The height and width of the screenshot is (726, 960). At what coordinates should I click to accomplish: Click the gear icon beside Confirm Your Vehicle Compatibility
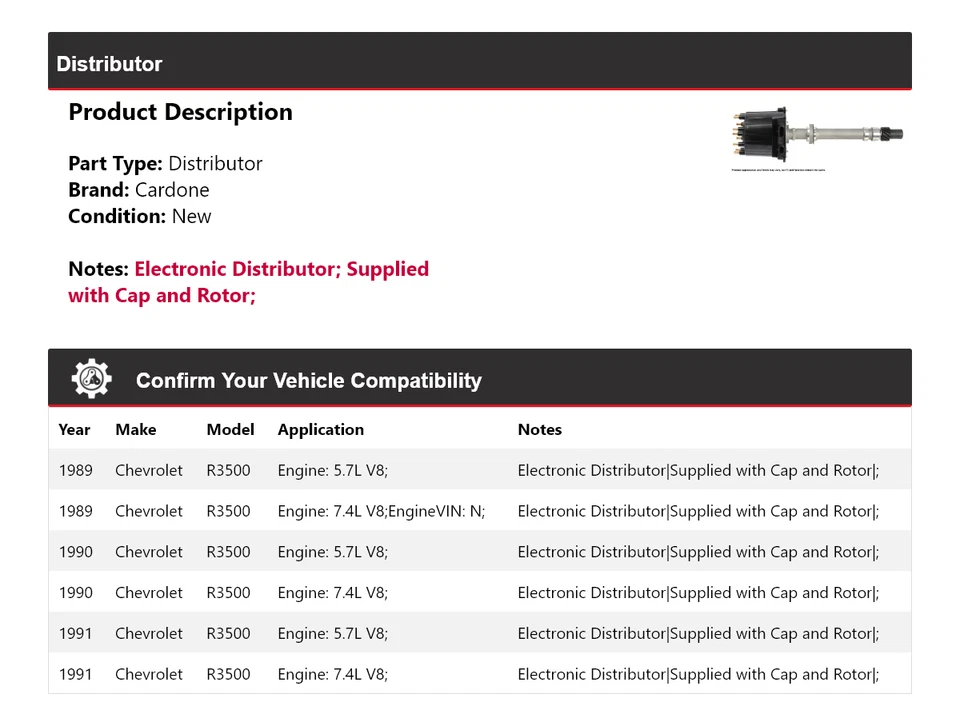[91, 379]
